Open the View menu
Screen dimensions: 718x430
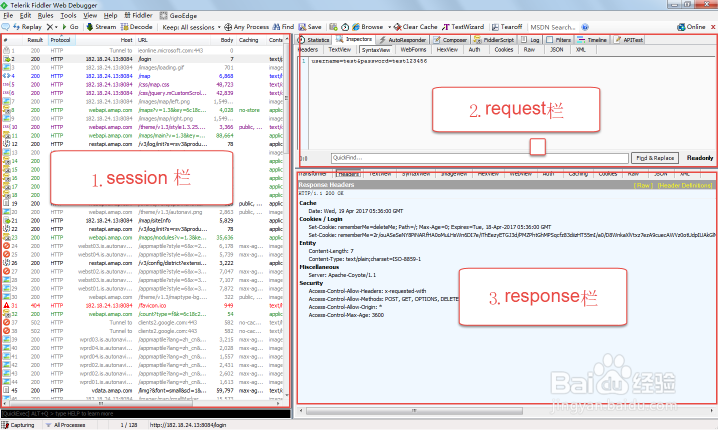90,16
